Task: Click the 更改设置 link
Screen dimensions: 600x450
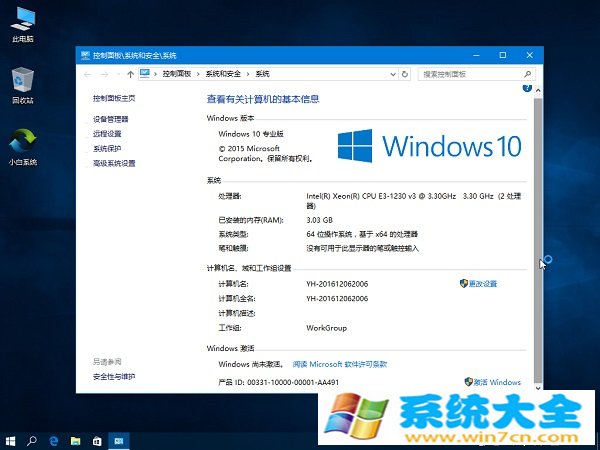Action: point(483,284)
